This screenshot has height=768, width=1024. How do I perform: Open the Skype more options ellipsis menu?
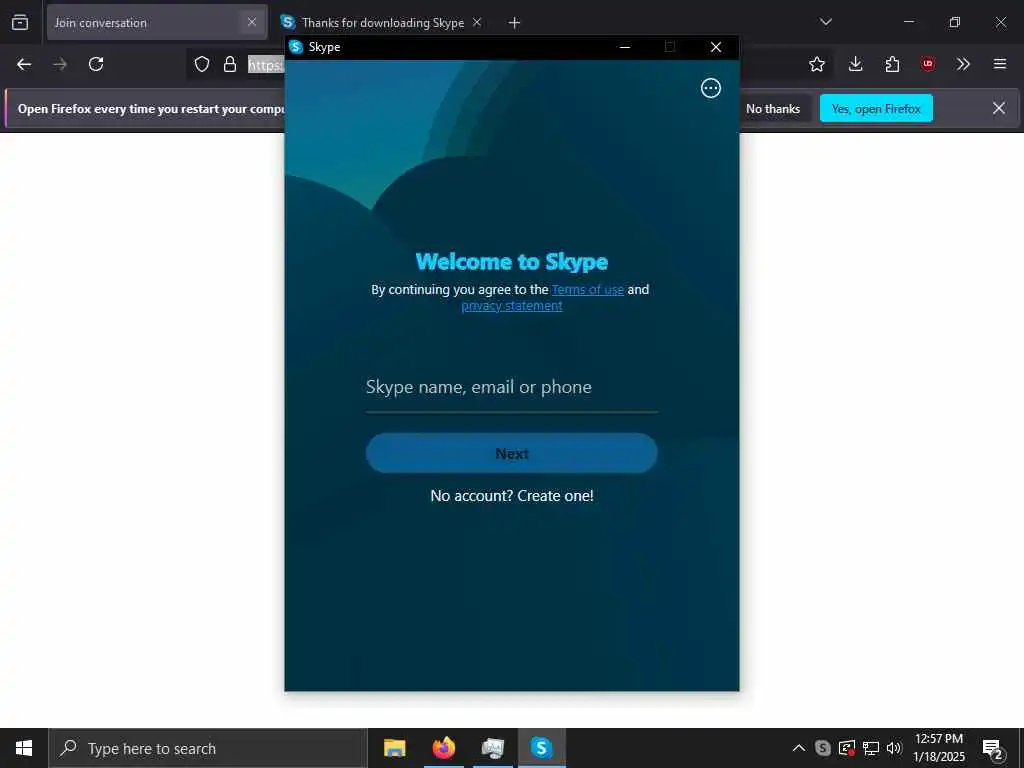click(x=711, y=88)
